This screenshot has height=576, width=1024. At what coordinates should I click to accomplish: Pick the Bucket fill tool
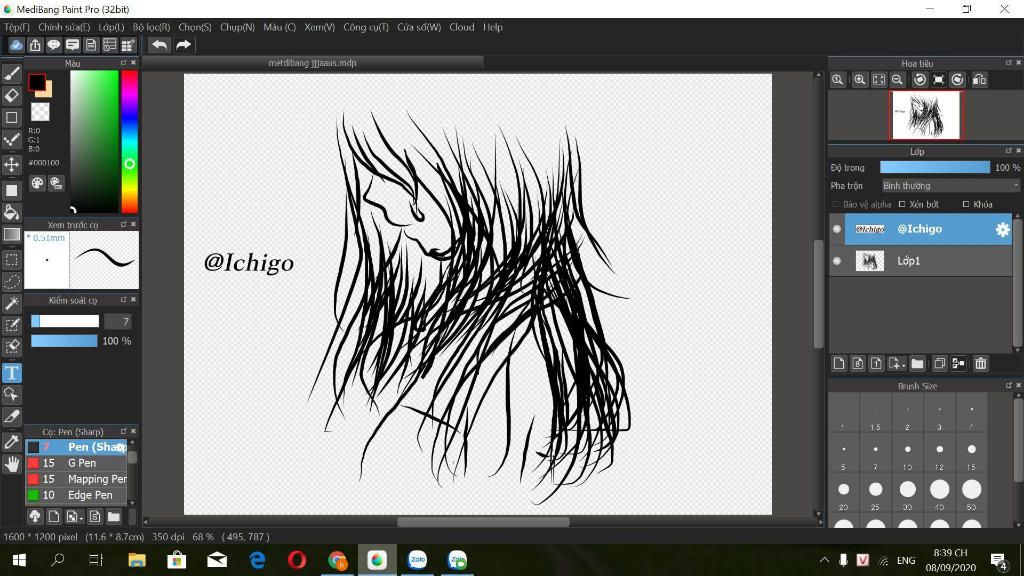point(12,212)
